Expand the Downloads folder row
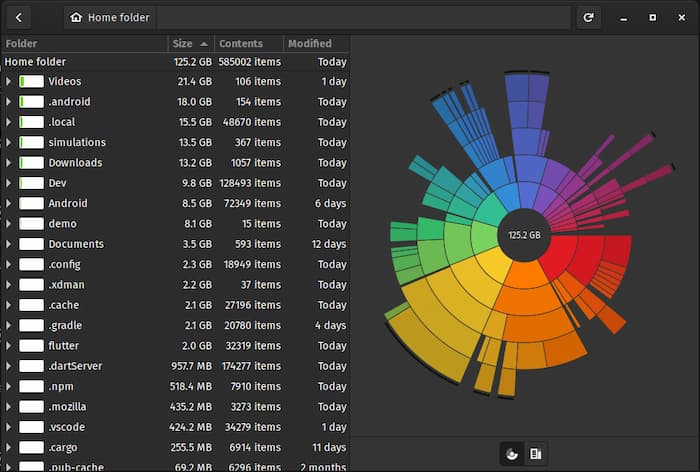The width and height of the screenshot is (700, 472). coord(8,163)
